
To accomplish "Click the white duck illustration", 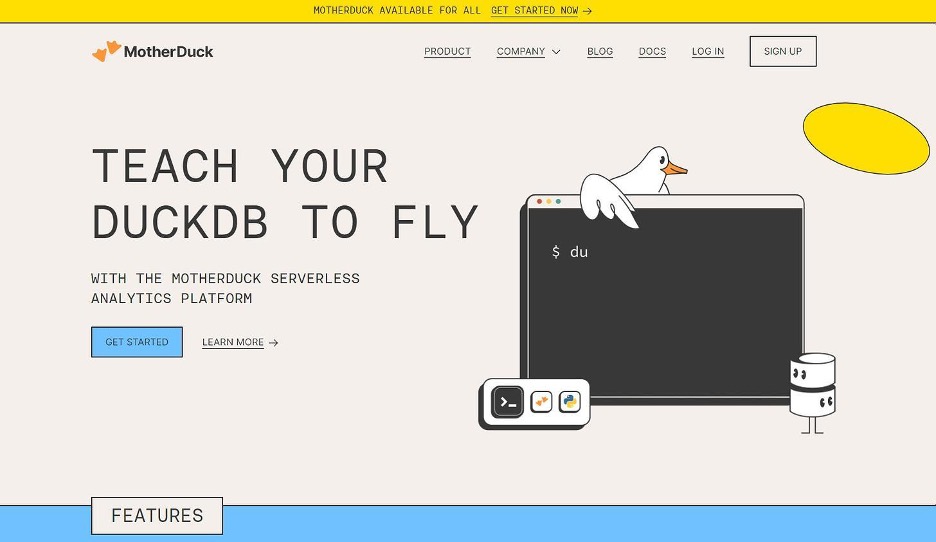I will point(633,186).
